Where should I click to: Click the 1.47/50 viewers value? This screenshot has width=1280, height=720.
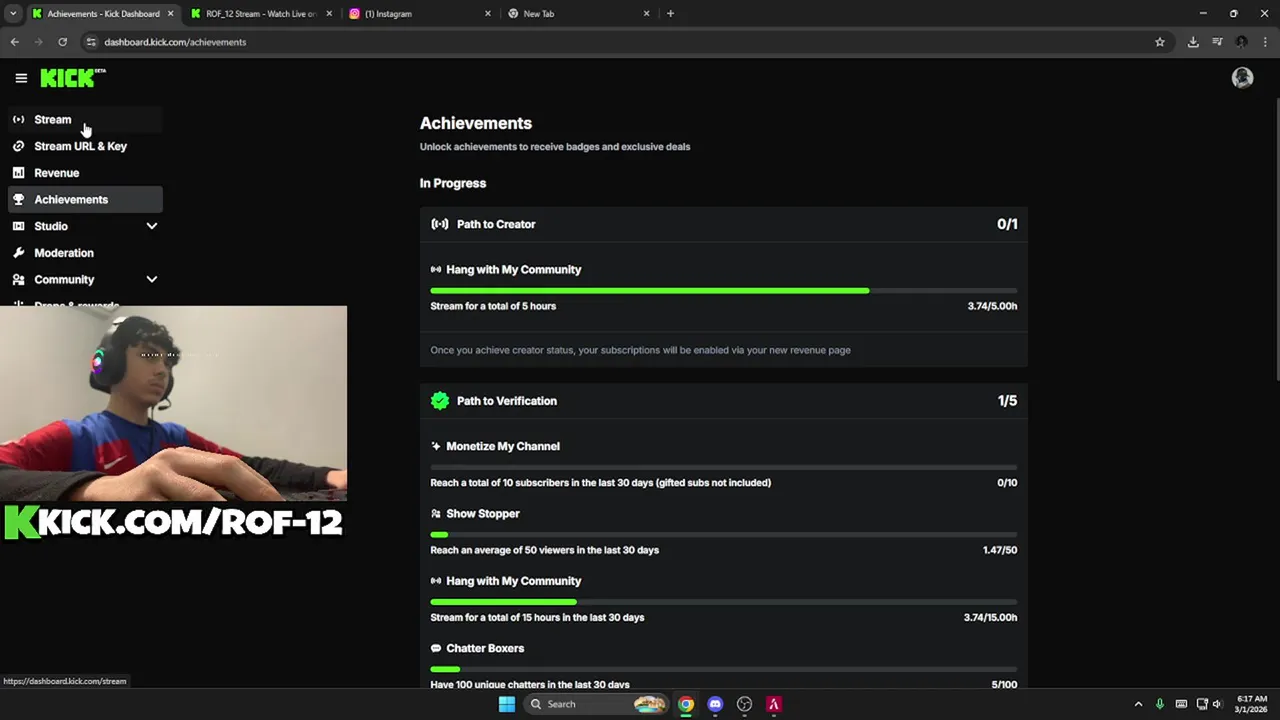(x=1000, y=550)
